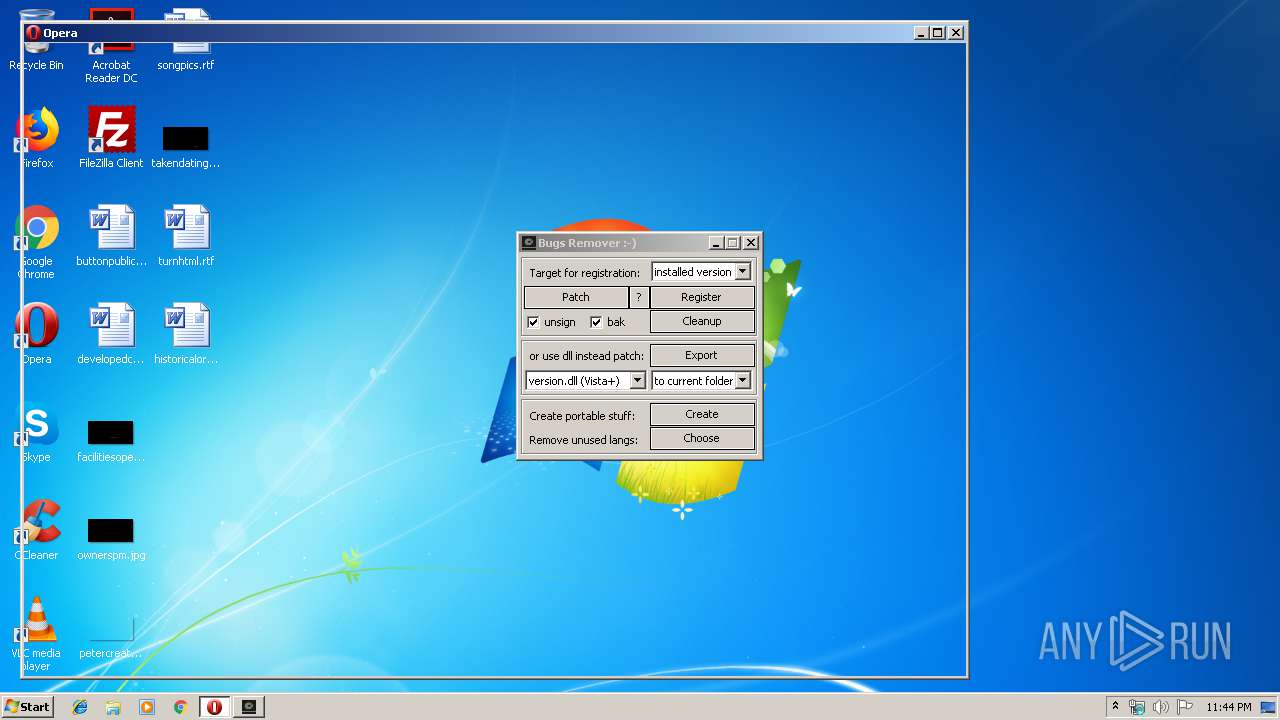Image resolution: width=1280 pixels, height=720 pixels.
Task: Maximize the Opera window
Action: tap(937, 33)
